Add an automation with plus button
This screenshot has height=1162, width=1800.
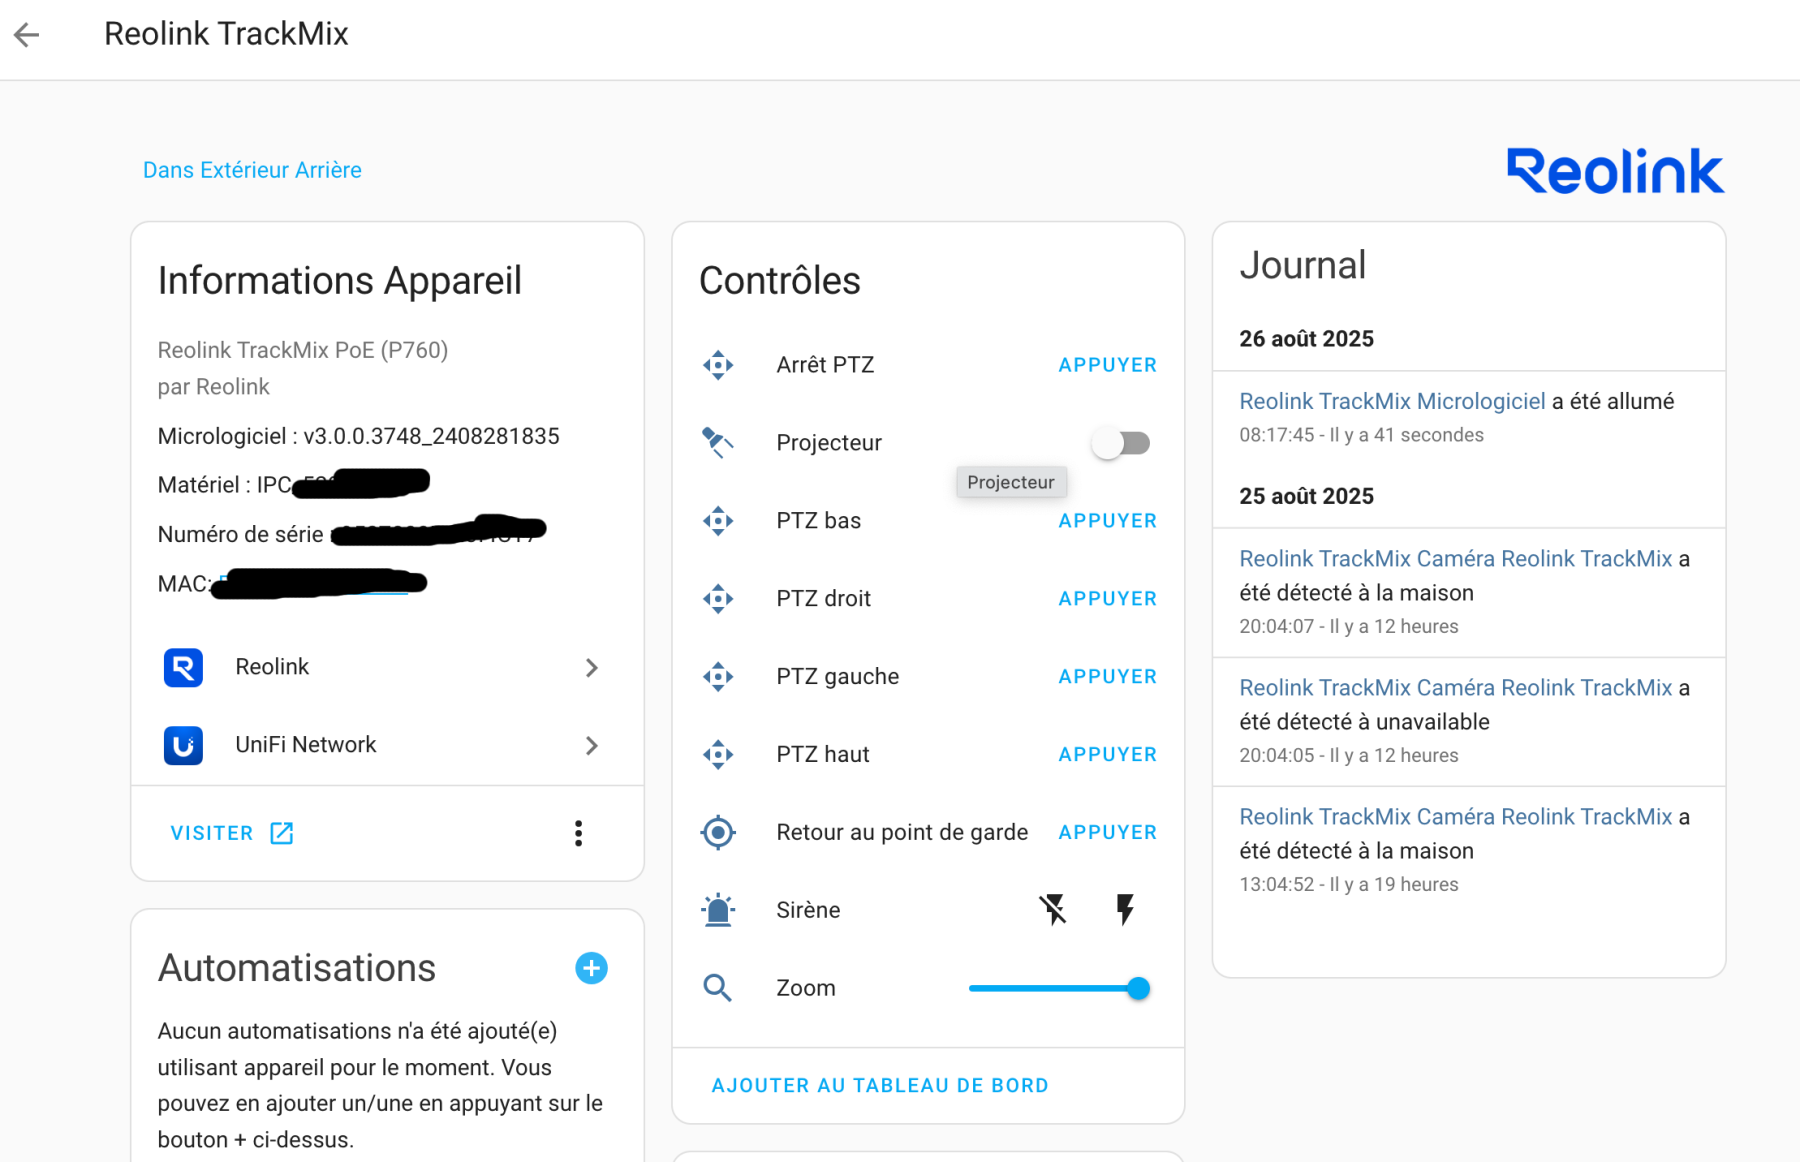point(591,968)
